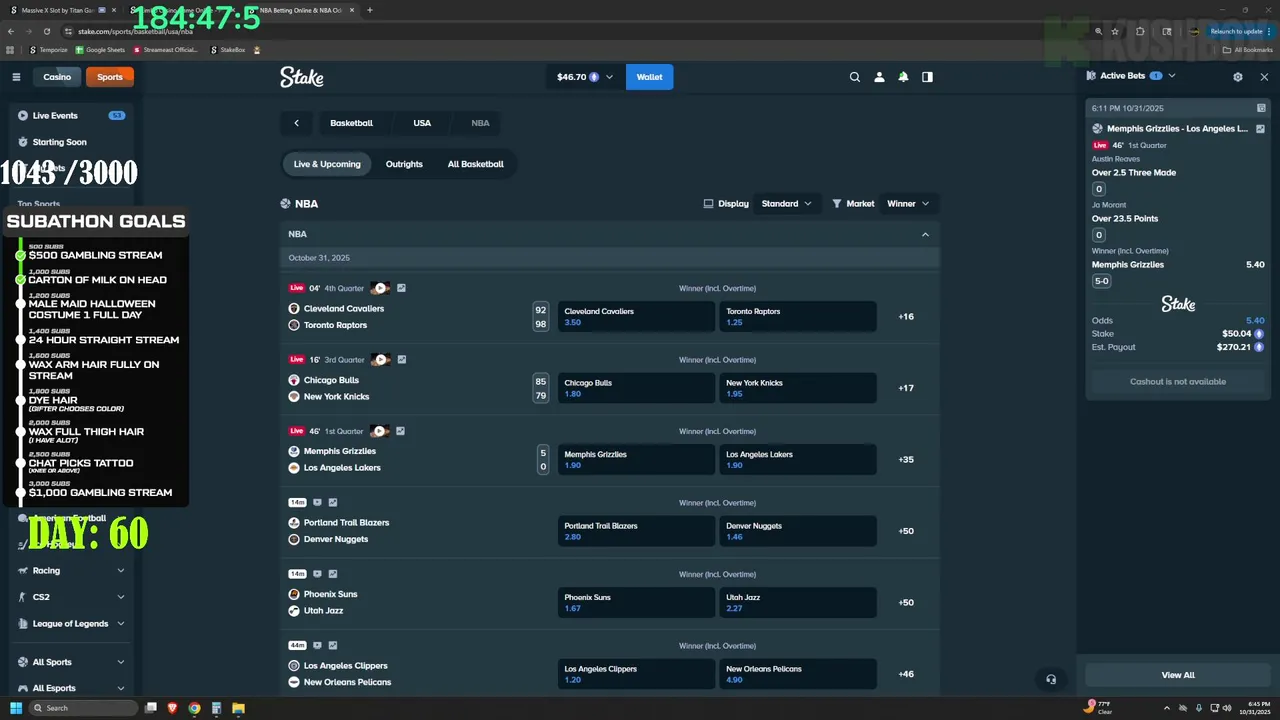The width and height of the screenshot is (1280, 720).
Task: Switch to the Sports tab
Action: [110, 77]
